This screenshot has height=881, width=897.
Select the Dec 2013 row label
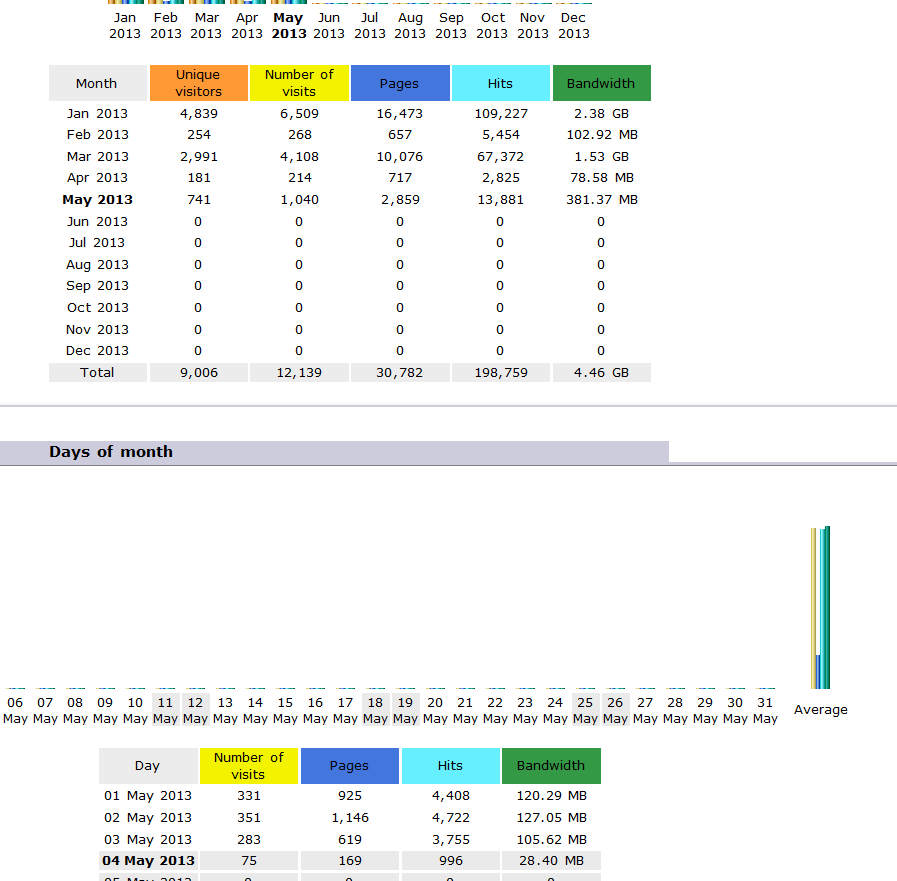click(x=97, y=350)
